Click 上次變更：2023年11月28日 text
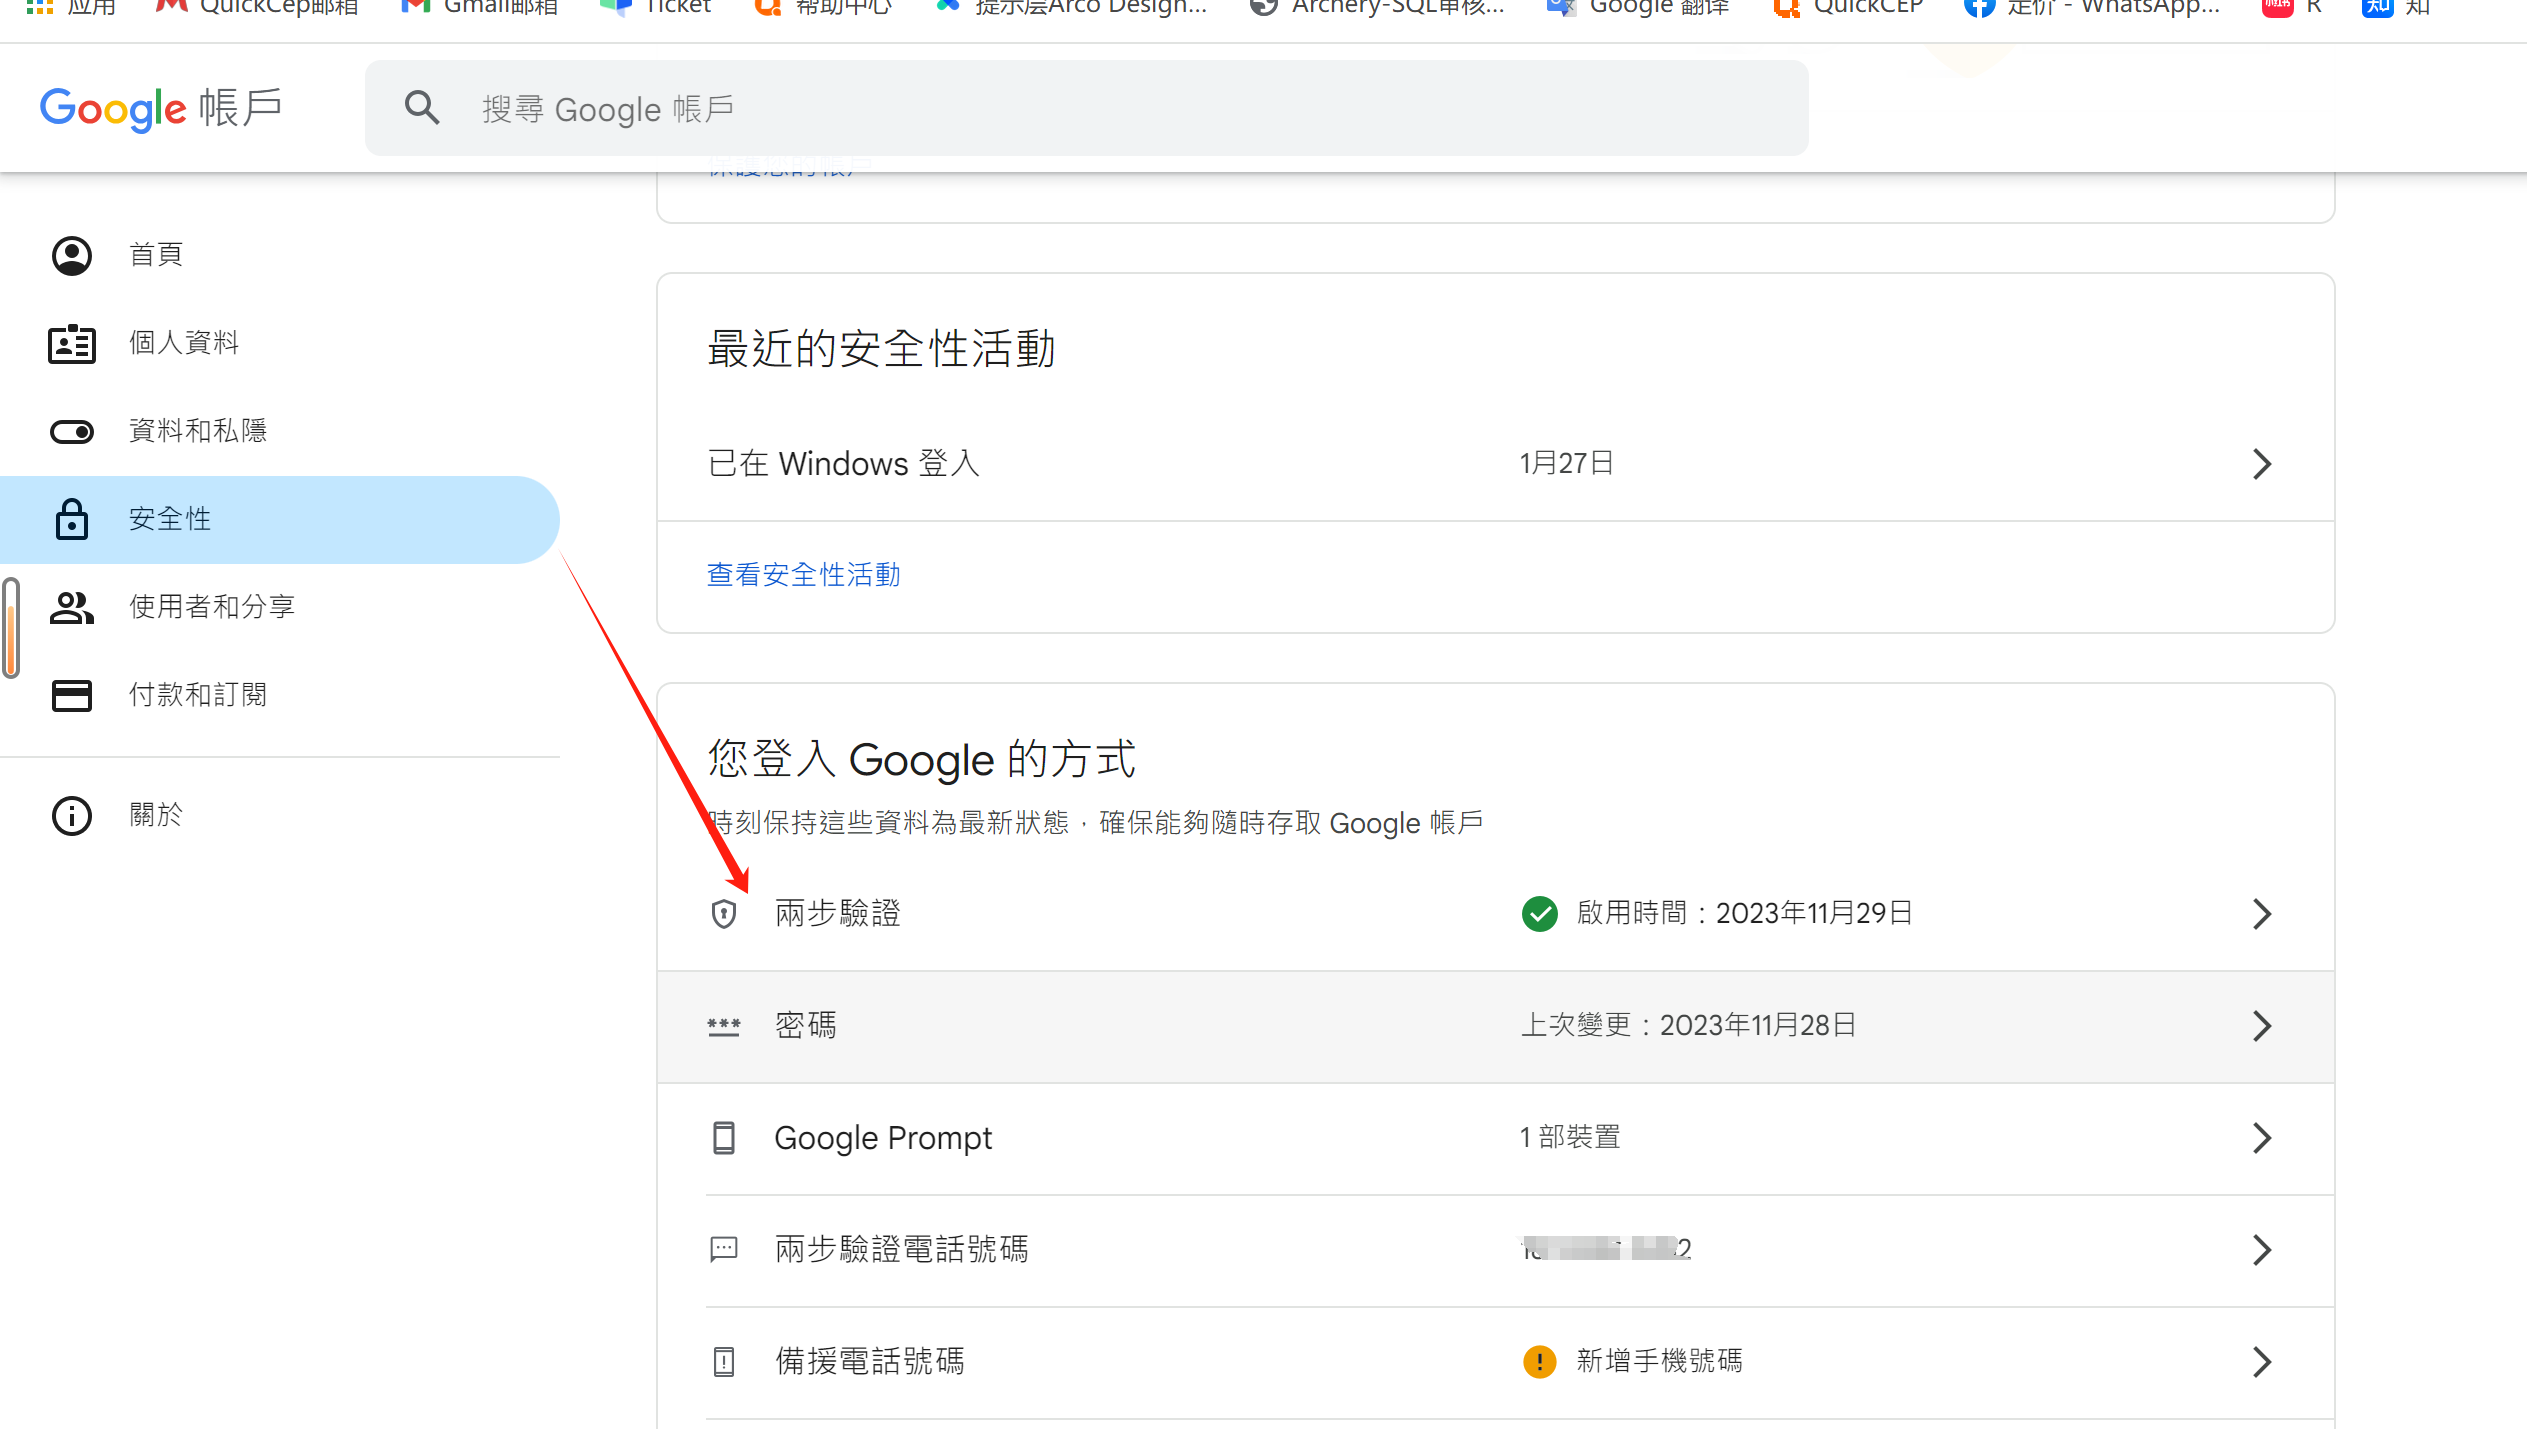The height and width of the screenshot is (1429, 2527). pyautogui.click(x=1689, y=1026)
